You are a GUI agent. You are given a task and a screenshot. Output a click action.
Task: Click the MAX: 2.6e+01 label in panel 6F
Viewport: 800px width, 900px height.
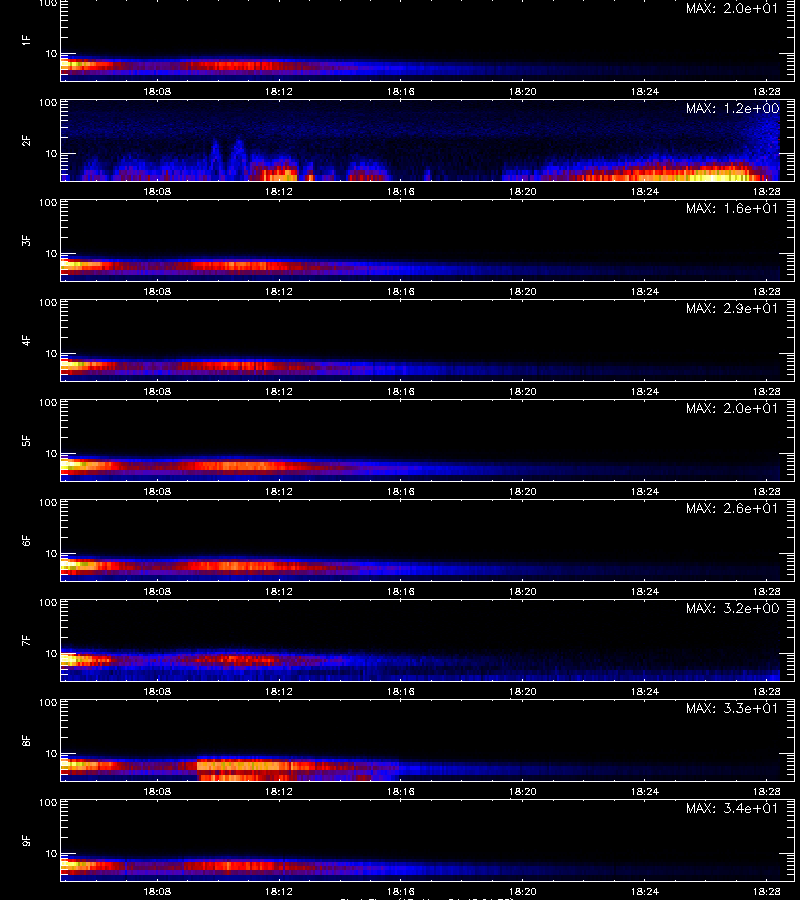[x=732, y=508]
